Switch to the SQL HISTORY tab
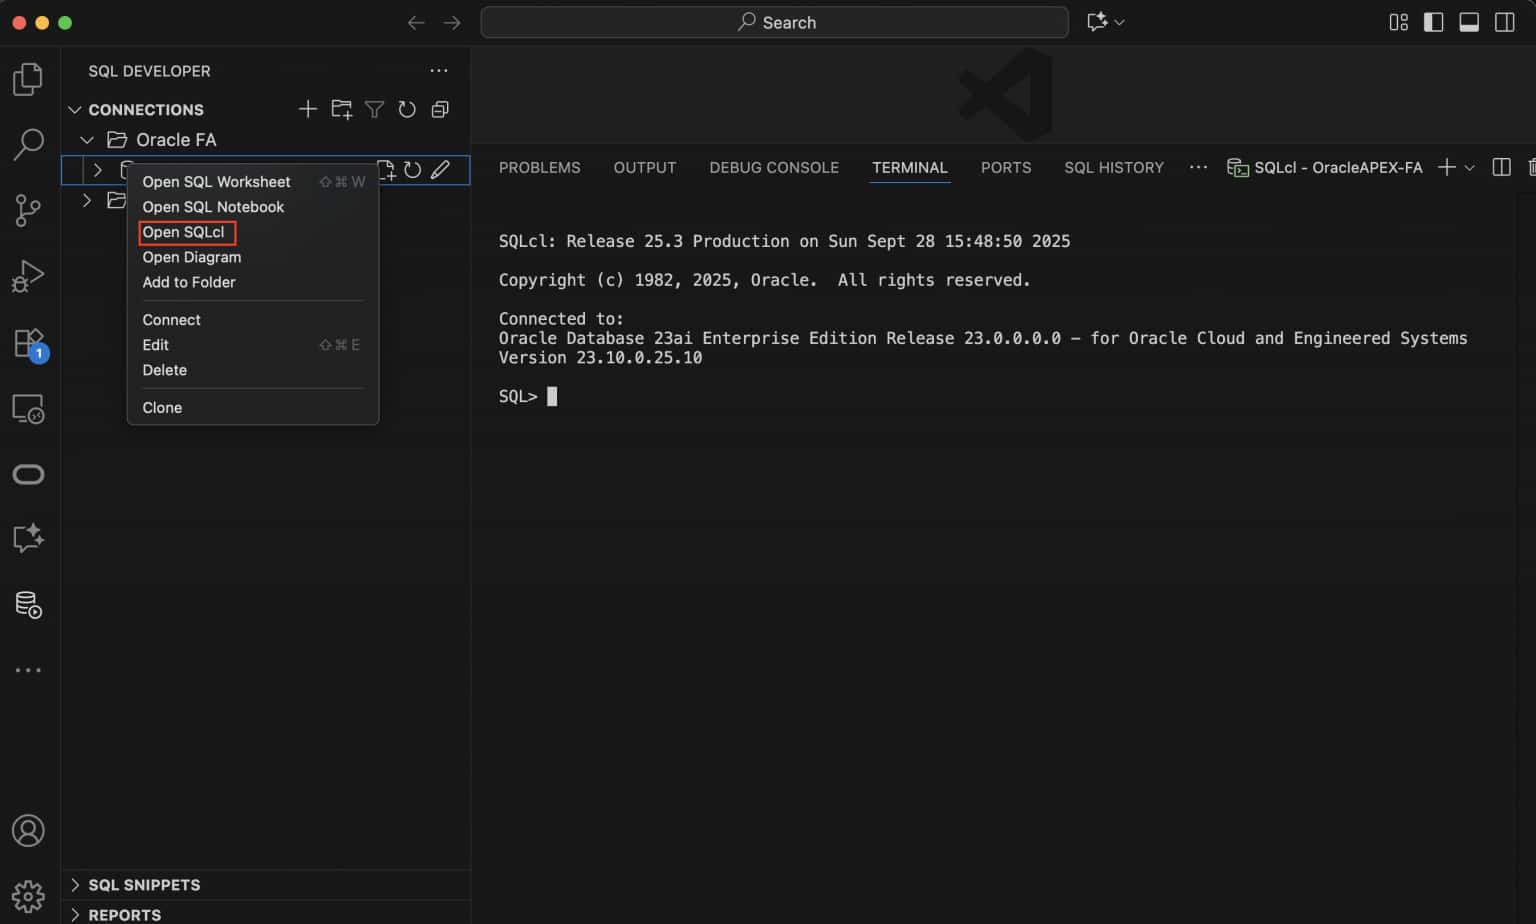 pos(1113,167)
